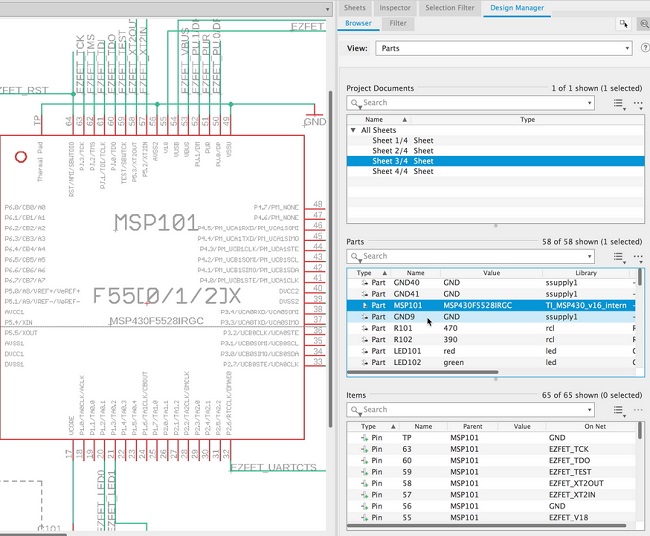Open the Parts section ellipsis menu
Viewport: 650px width, 536px height.
[638, 257]
